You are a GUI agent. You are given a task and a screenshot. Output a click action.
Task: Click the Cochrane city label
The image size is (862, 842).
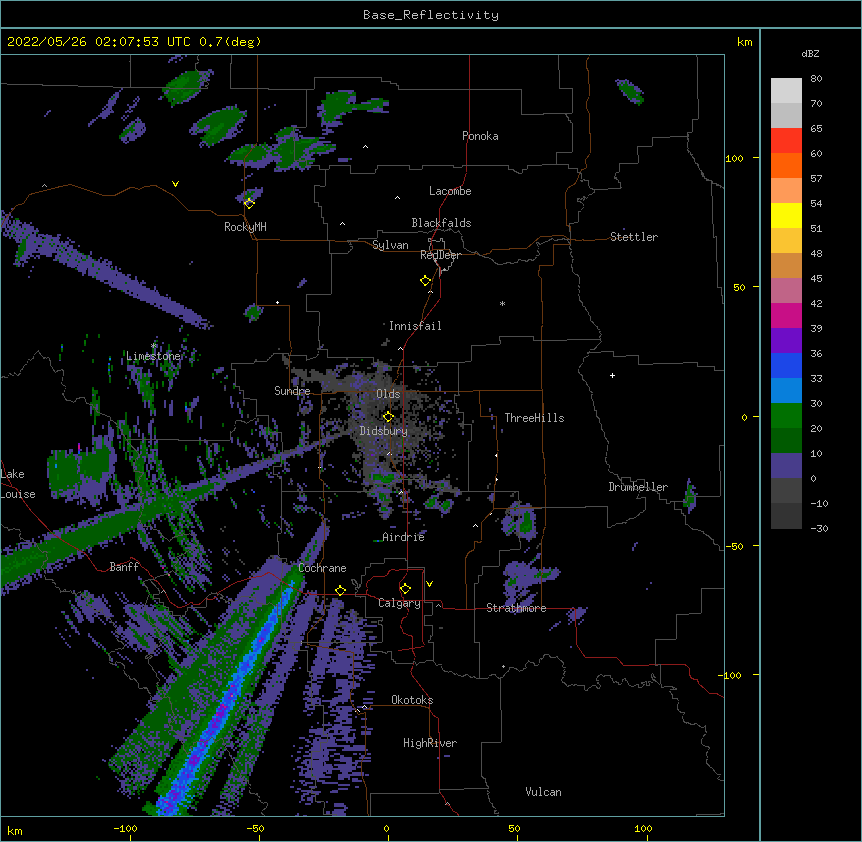click(322, 568)
